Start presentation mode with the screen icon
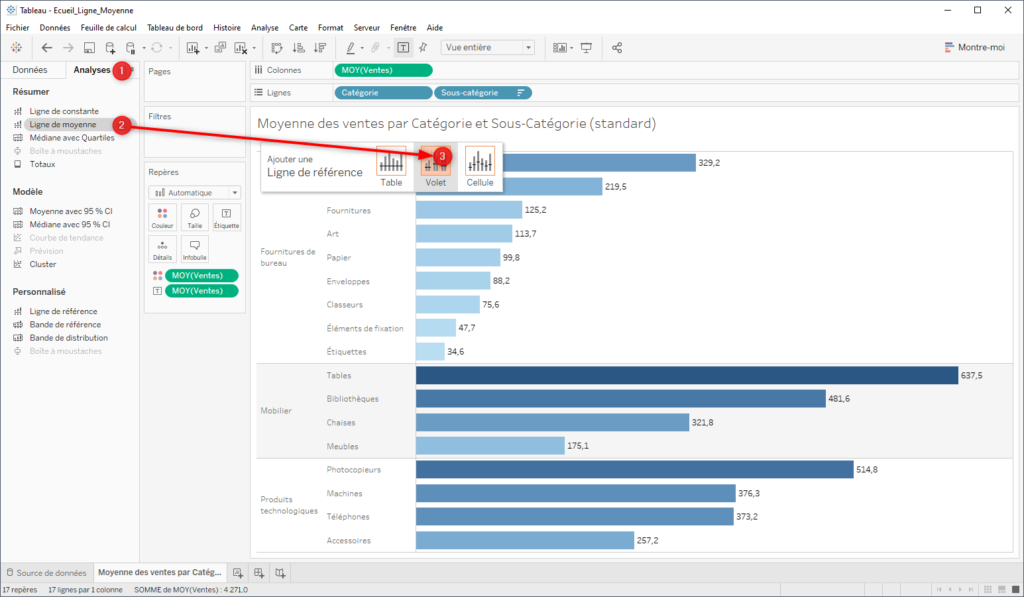Screen dimensions: 1024x597 pyautogui.click(x=586, y=48)
